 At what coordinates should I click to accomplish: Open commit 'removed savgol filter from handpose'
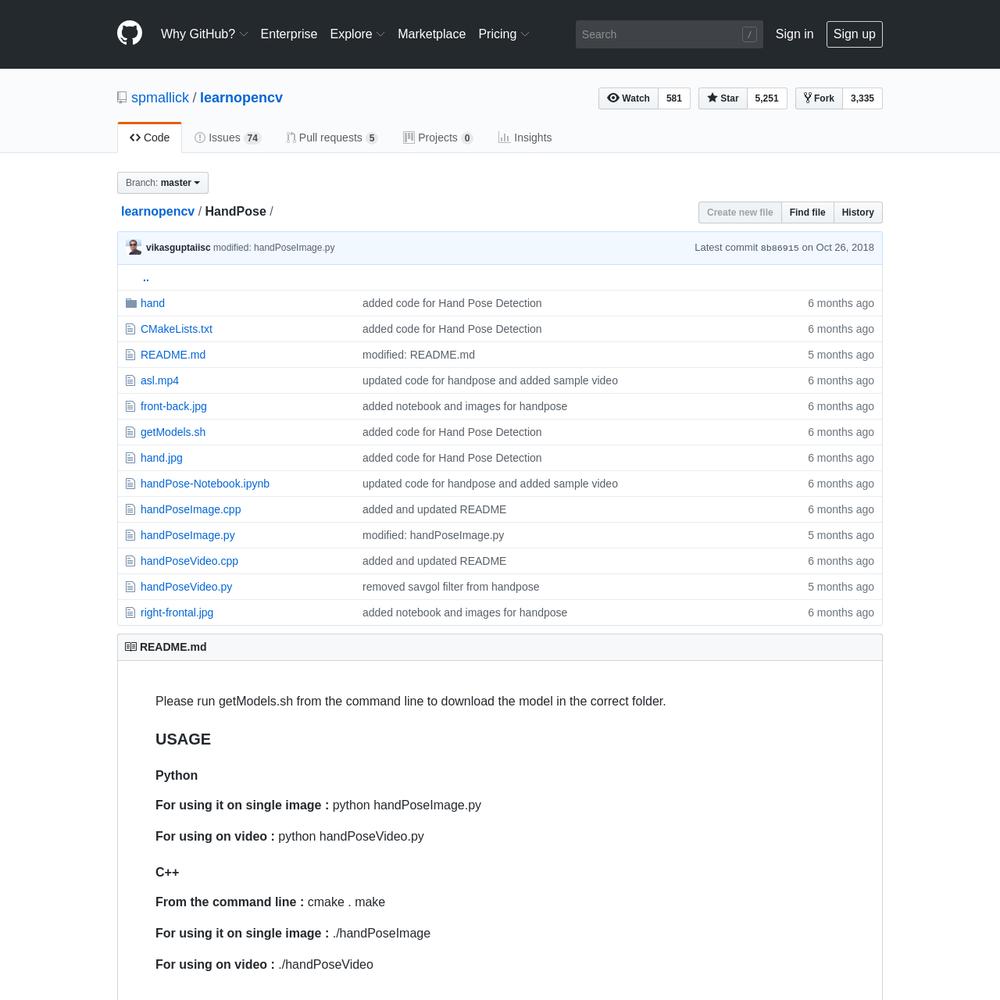(x=451, y=587)
